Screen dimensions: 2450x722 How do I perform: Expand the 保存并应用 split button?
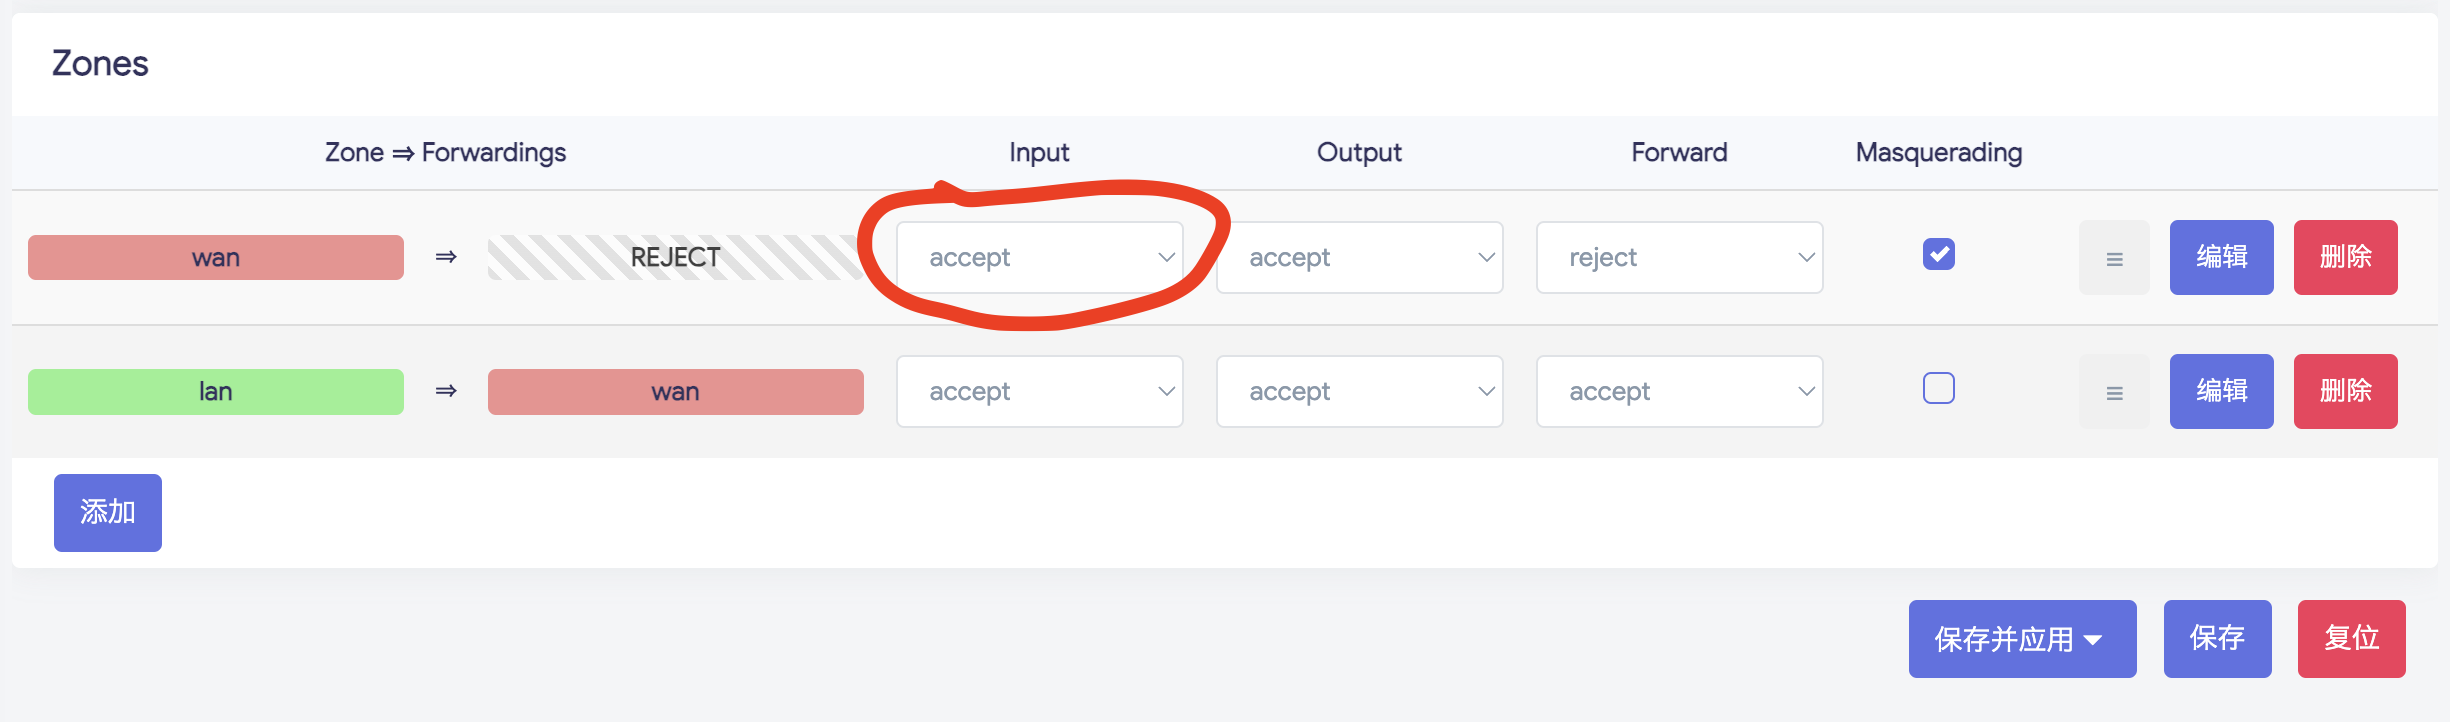point(2093,640)
